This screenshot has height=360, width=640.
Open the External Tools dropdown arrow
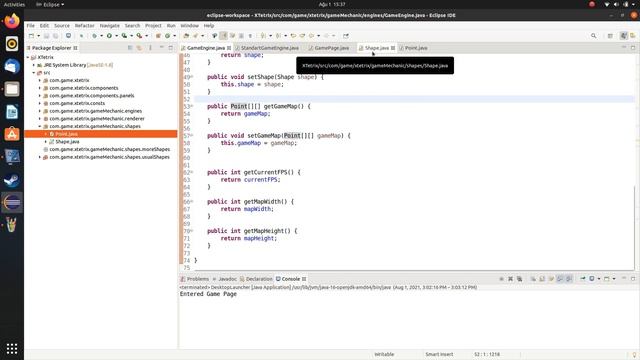coord(147,36)
